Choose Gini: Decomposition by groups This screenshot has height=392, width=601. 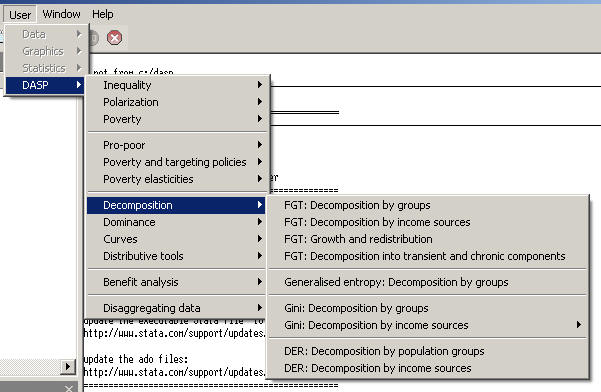[x=428, y=308]
